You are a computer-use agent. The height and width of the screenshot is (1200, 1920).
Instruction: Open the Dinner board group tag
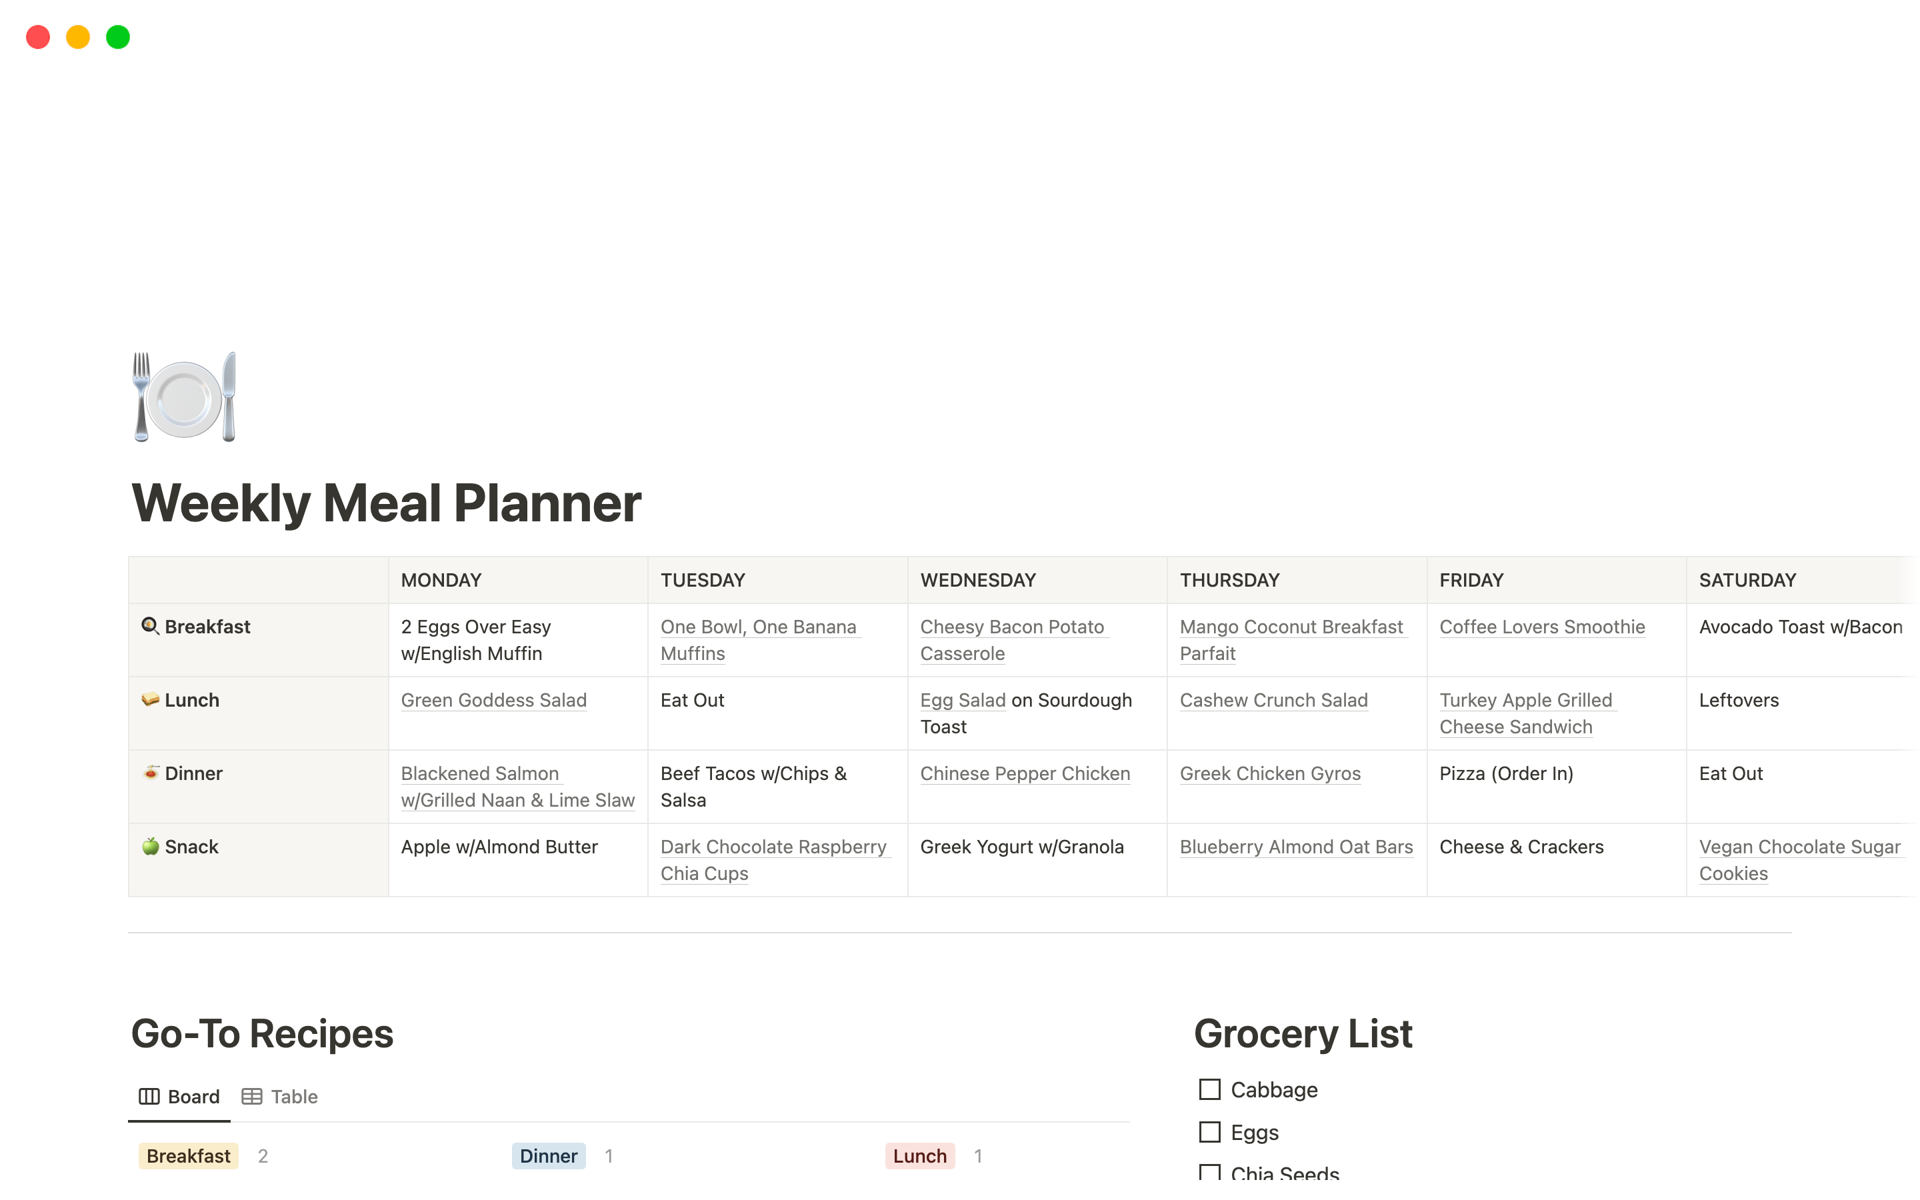click(x=548, y=1156)
